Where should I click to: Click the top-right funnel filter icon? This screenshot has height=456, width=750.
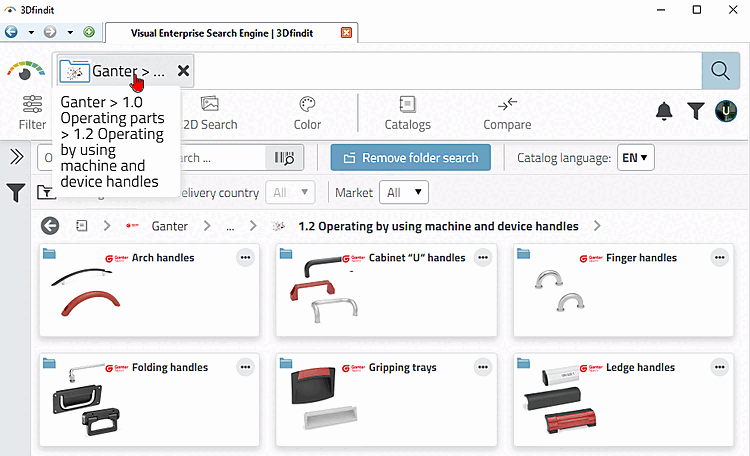tap(696, 111)
